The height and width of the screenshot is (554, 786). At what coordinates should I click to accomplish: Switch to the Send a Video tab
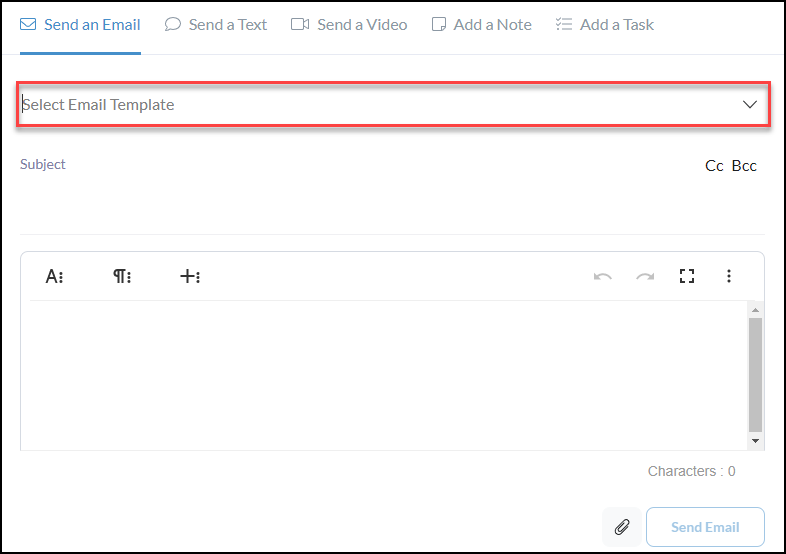[349, 25]
